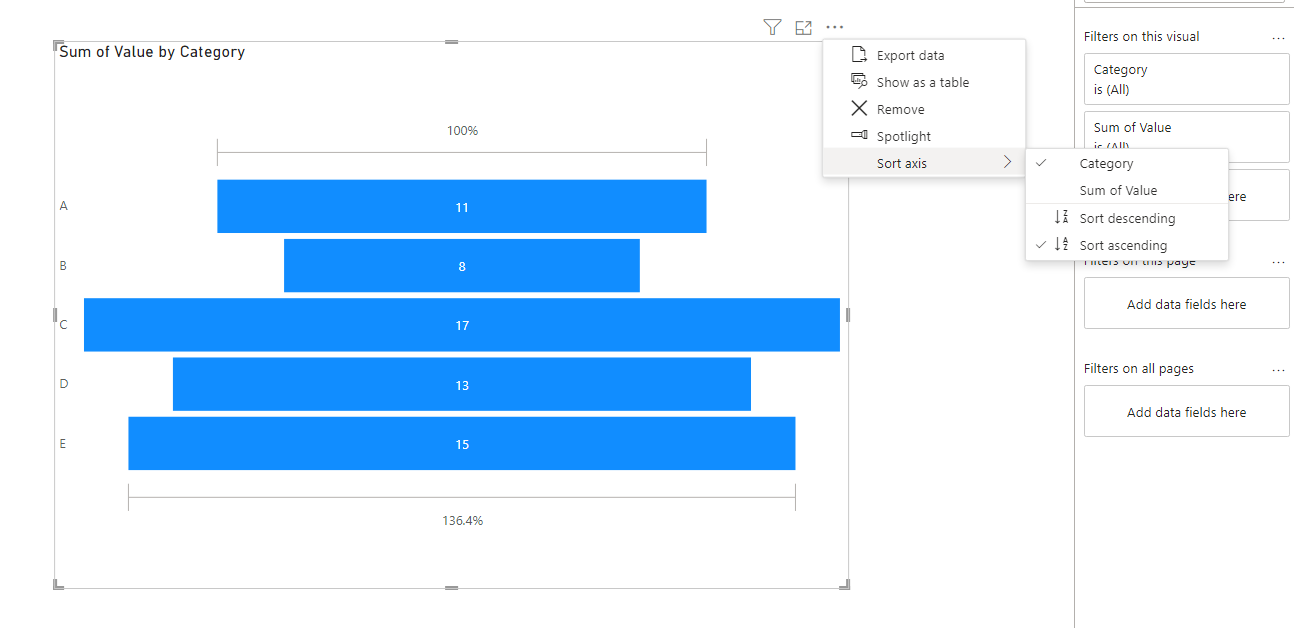
Task: Select funnel bar B with value 8
Action: 462,265
